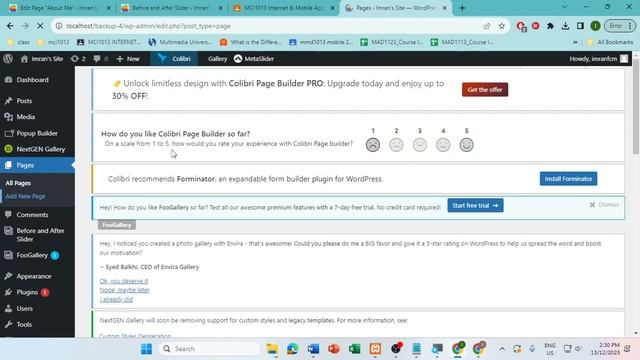Open a new browser tab
Image resolution: width=640 pixels, height=360 pixels.
click(462, 8)
